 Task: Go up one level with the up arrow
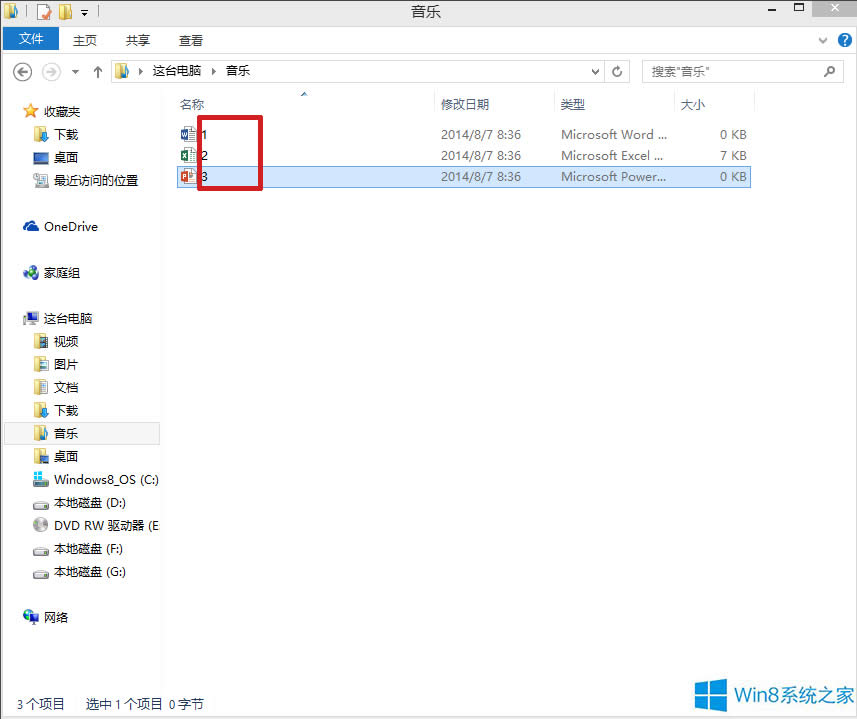[96, 71]
